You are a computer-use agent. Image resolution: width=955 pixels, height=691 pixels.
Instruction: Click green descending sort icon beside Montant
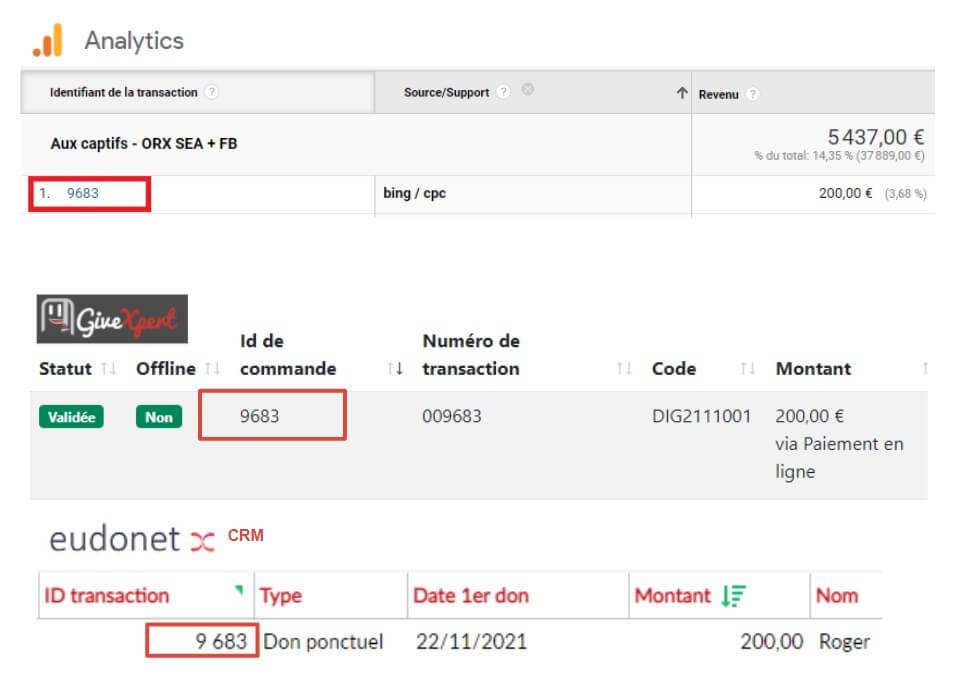pos(731,596)
